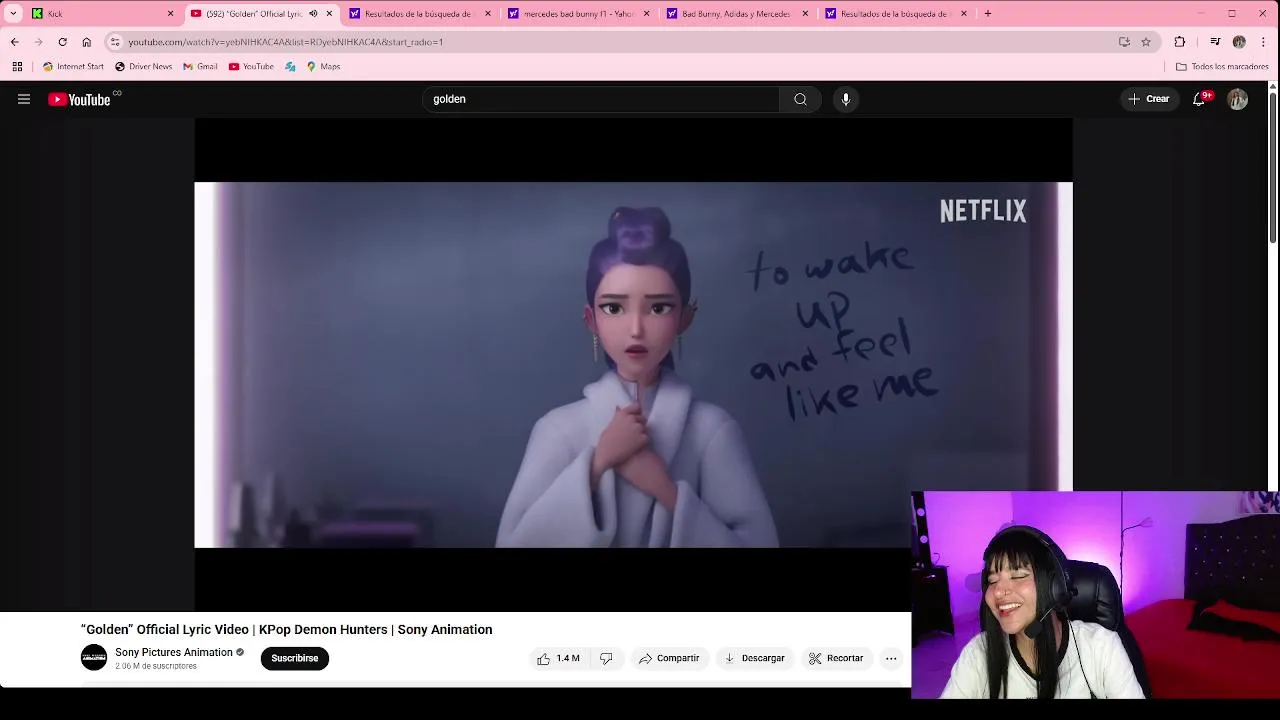Screen dimensions: 1280x720
Task: Click the Suscribirse button
Action: 295,658
